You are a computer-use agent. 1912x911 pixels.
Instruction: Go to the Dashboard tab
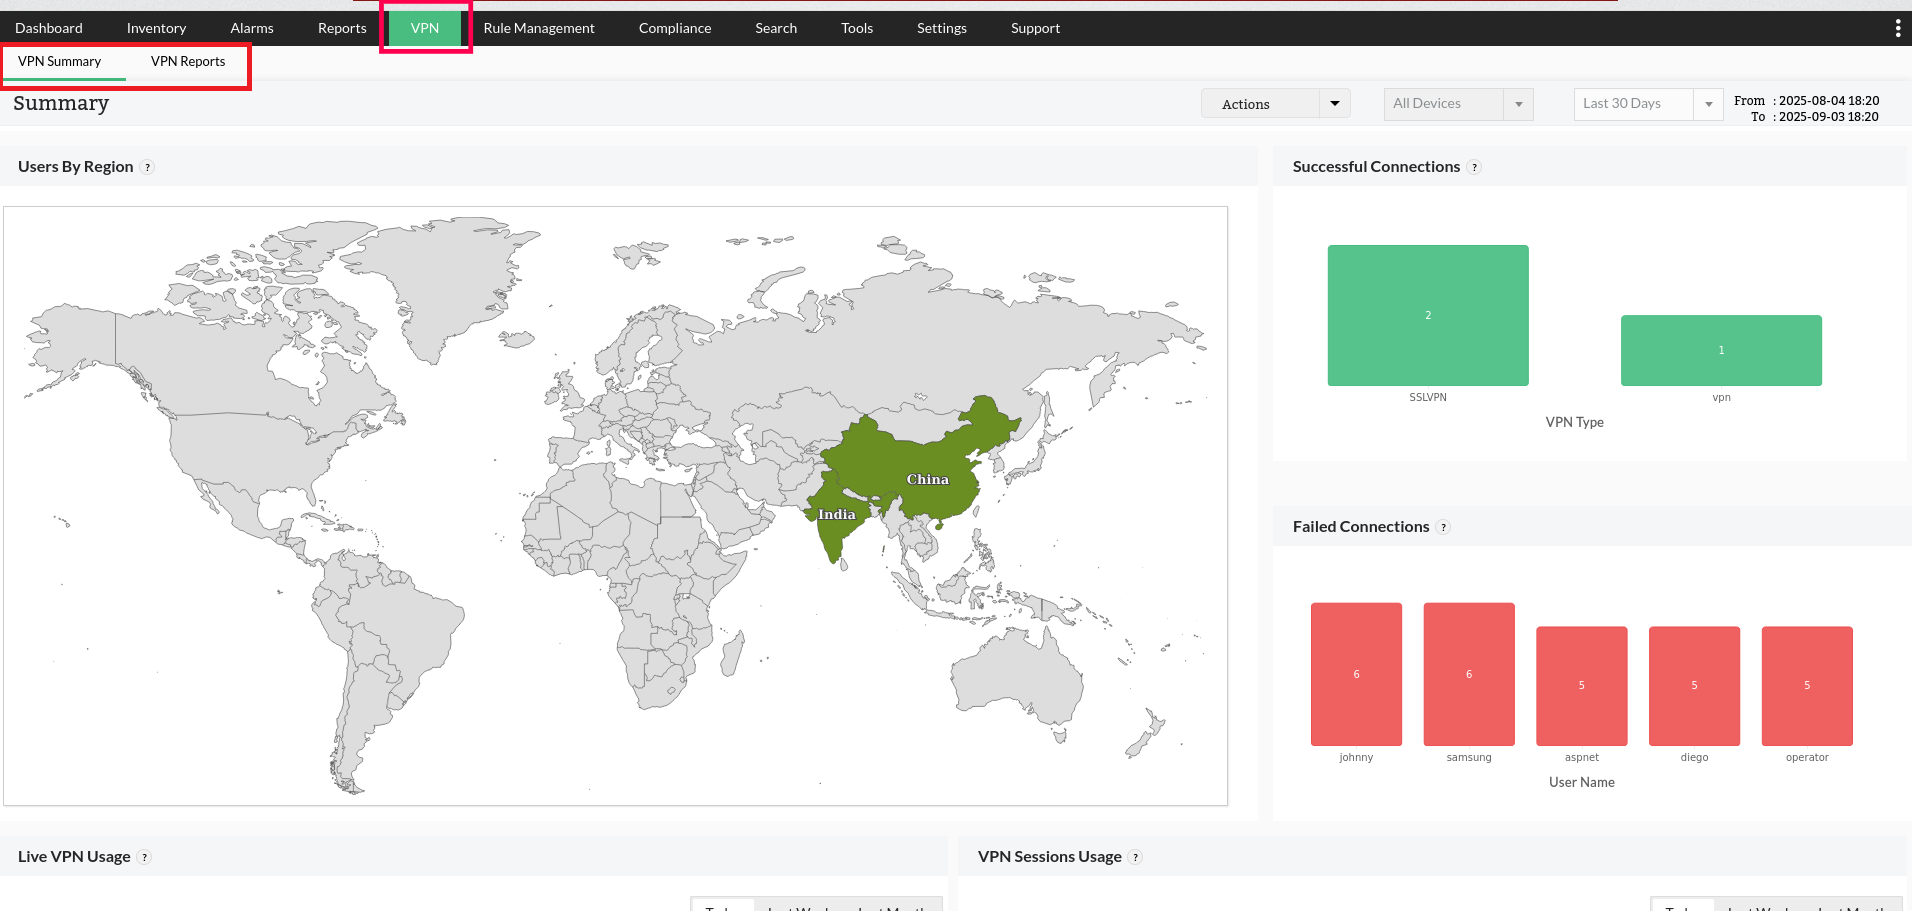49,28
